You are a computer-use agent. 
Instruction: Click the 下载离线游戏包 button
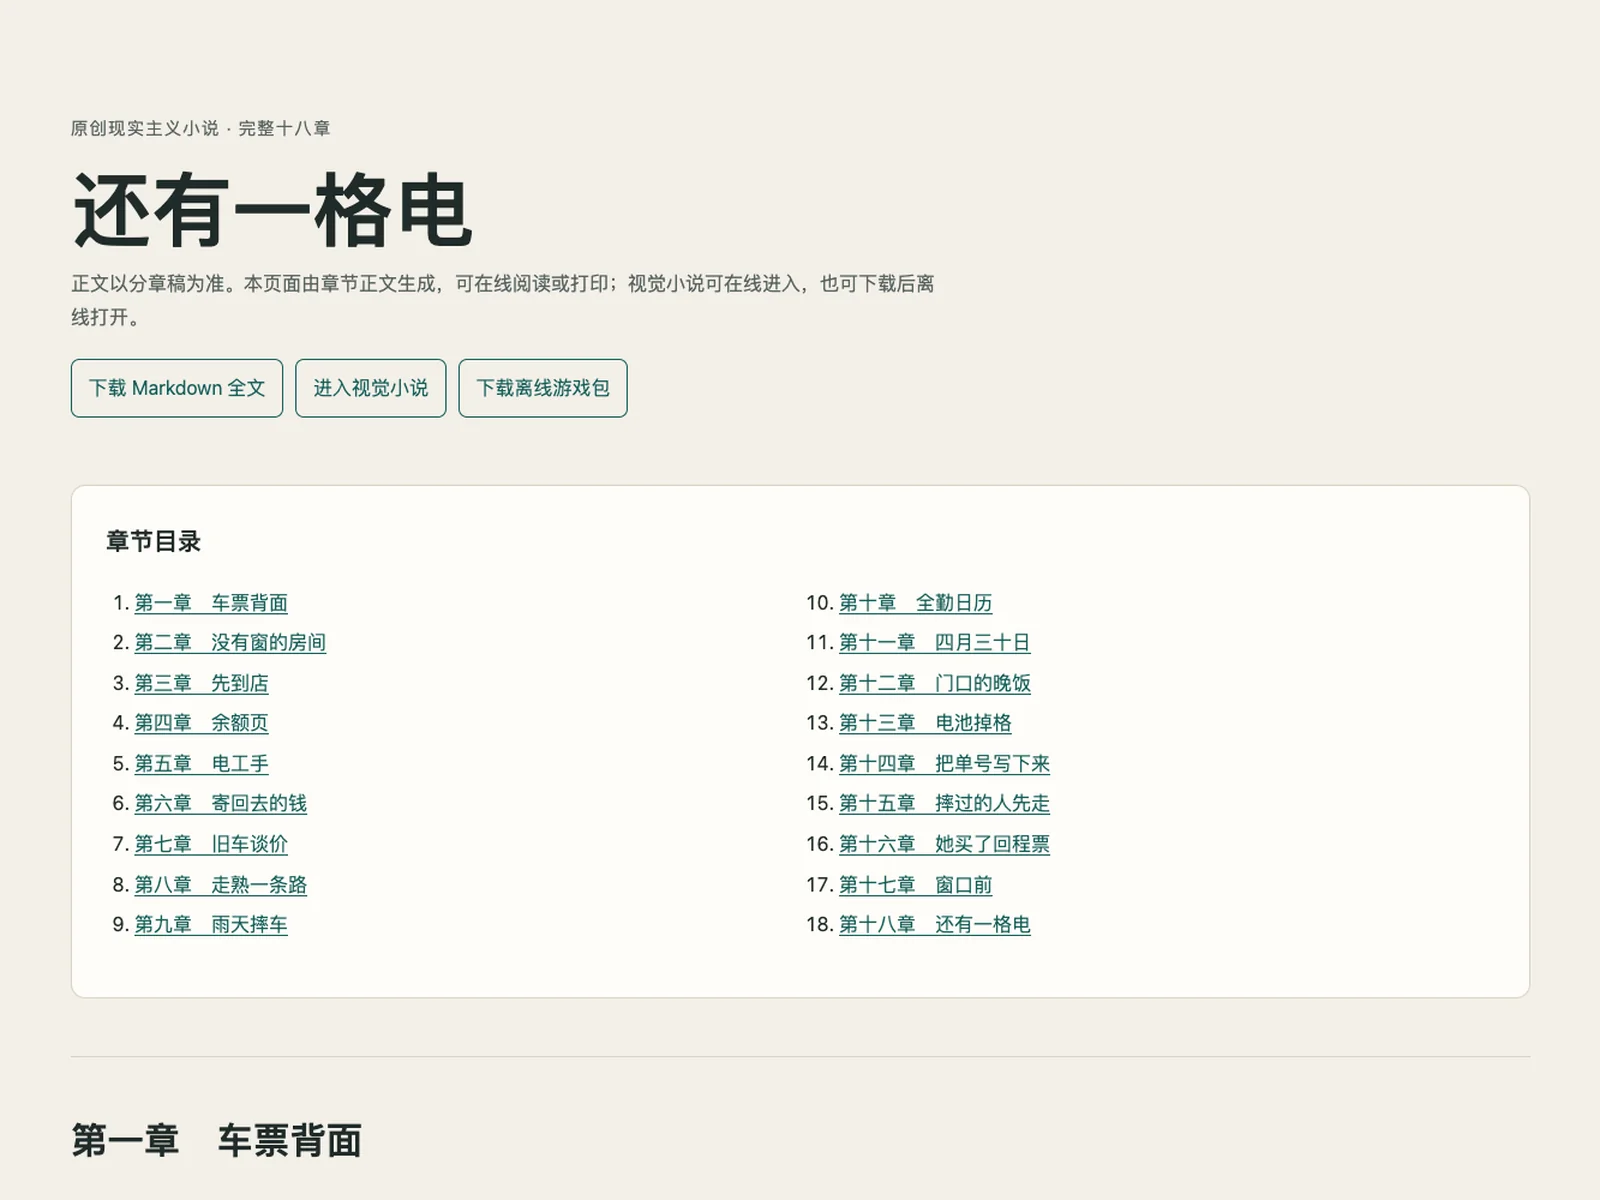(543, 388)
